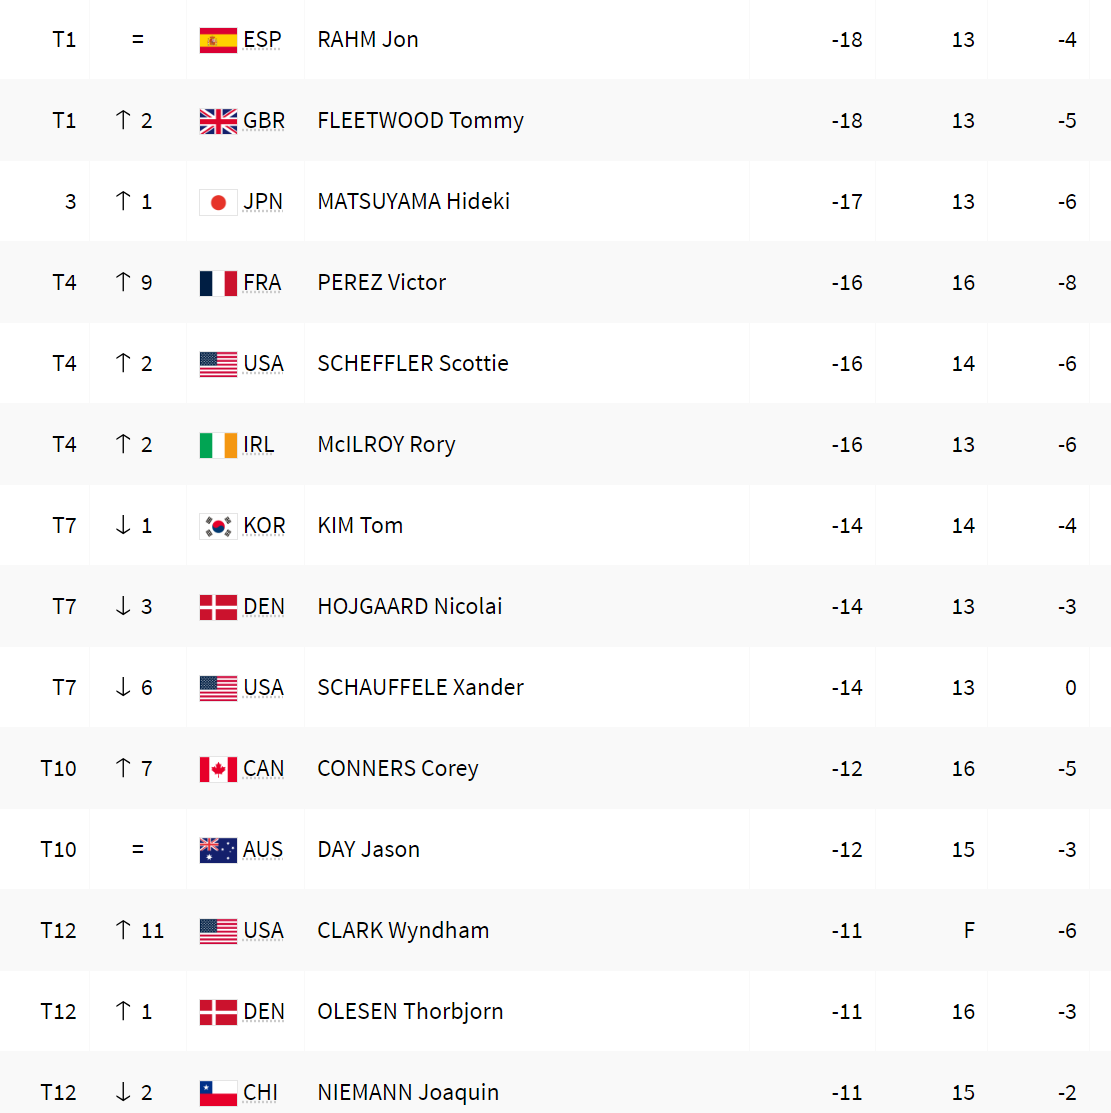Click the down arrow 6 movement for SCHAUFFELE

133,687
